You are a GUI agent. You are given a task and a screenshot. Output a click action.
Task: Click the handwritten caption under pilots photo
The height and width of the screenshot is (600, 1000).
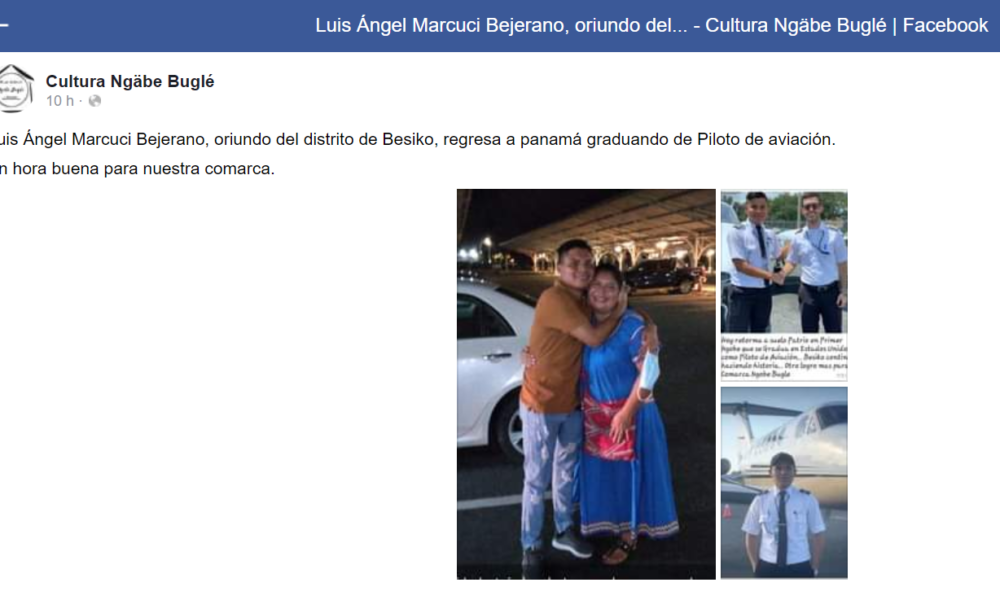click(x=784, y=357)
